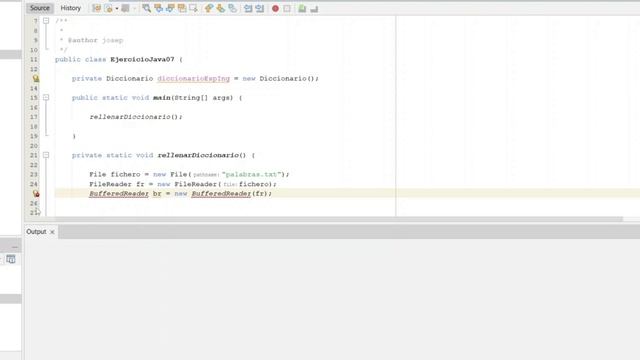Viewport: 640px width, 360px height.
Task: Click the Forward navigation icon
Action: pyautogui.click(x=125, y=8)
